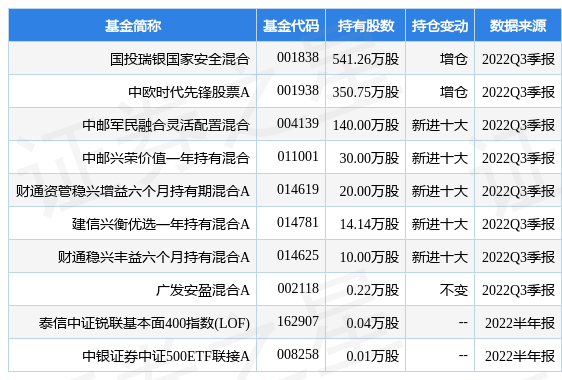The width and height of the screenshot is (562, 380).
Task: Click the 数据来源 column header
Action: (518, 26)
